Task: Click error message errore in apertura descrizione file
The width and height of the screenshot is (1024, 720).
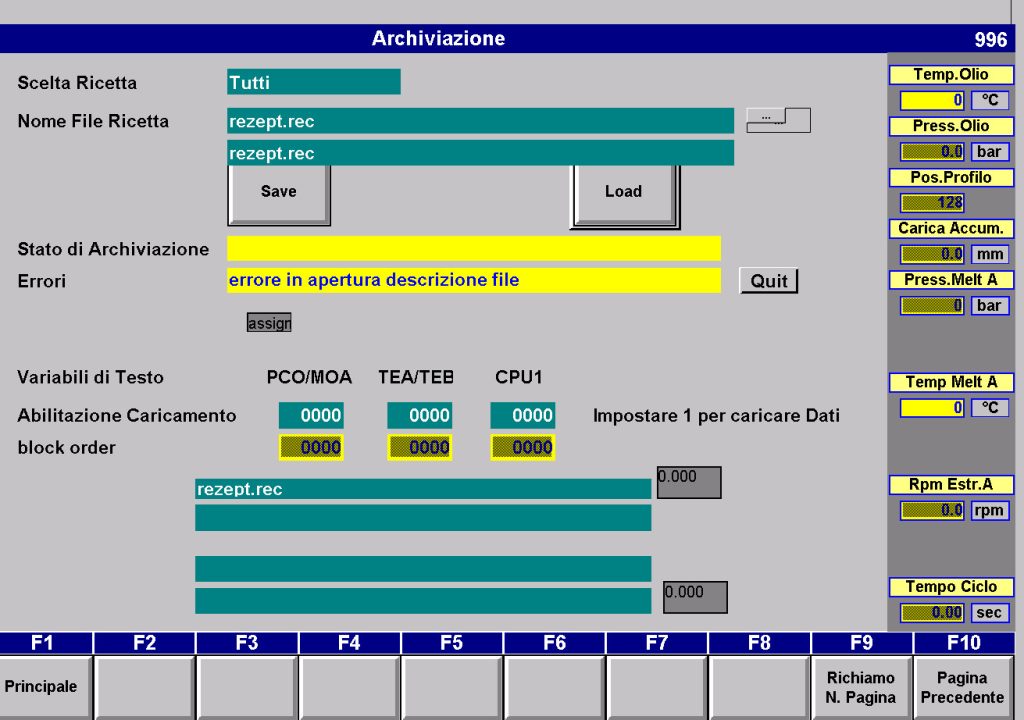Action: pyautogui.click(x=474, y=280)
